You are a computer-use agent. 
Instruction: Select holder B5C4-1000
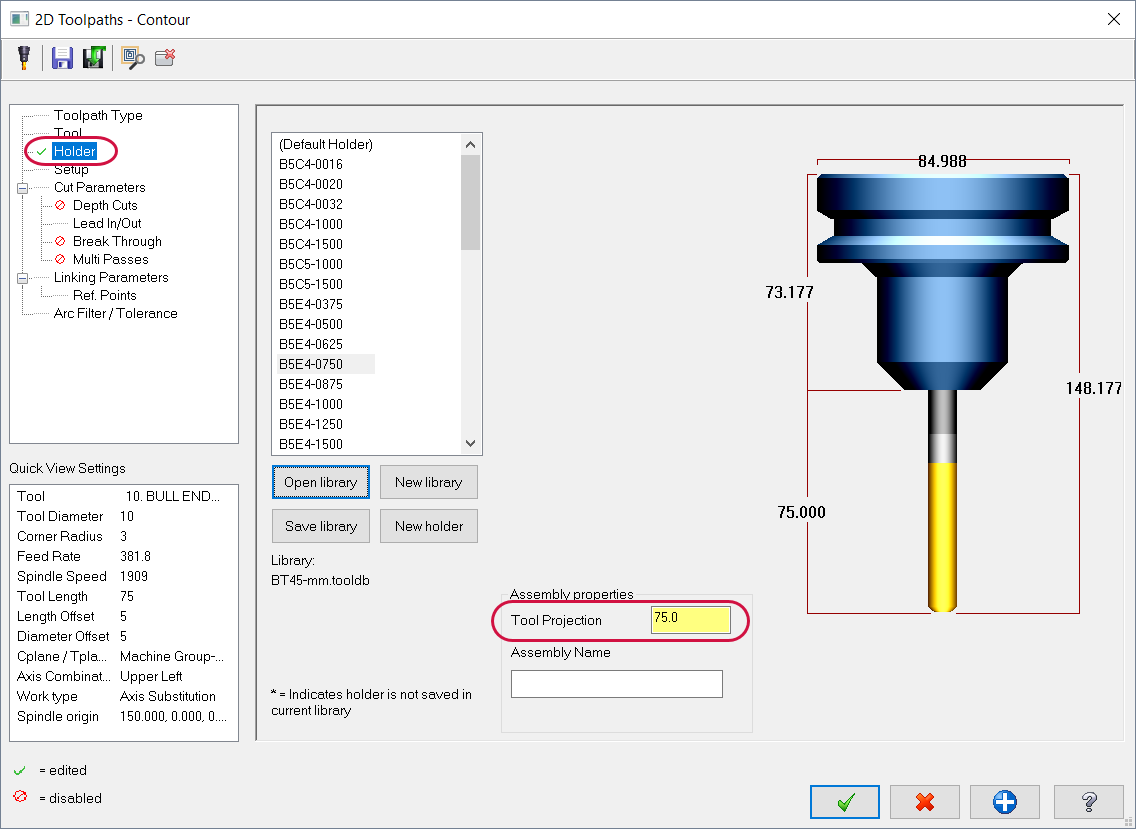click(x=311, y=224)
